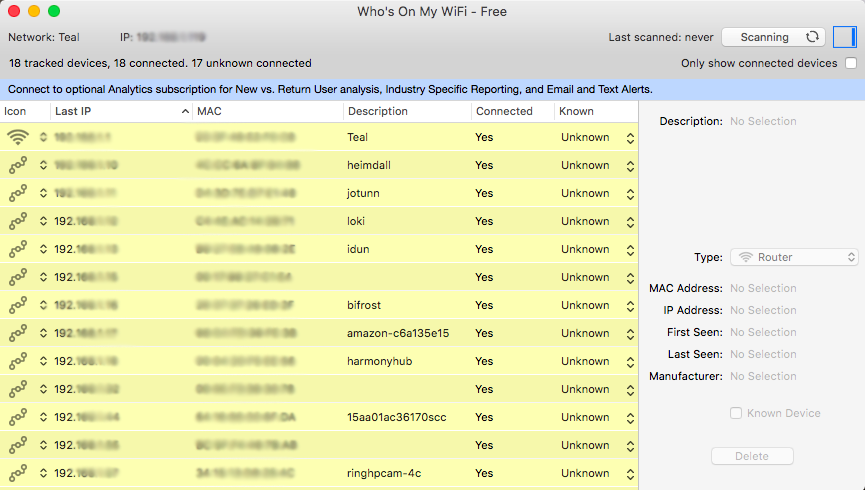Click the refresh icon on Scanning button
This screenshot has height=490, width=865.
(x=813, y=37)
